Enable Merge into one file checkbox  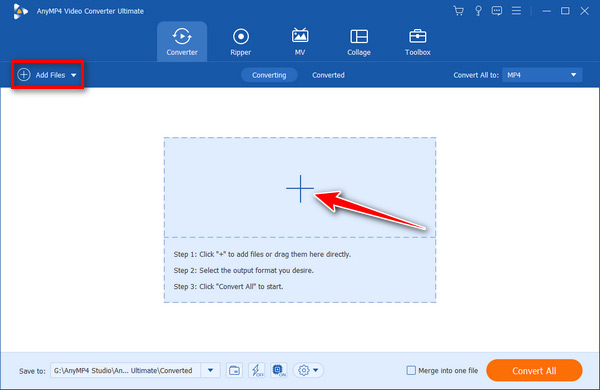click(411, 370)
